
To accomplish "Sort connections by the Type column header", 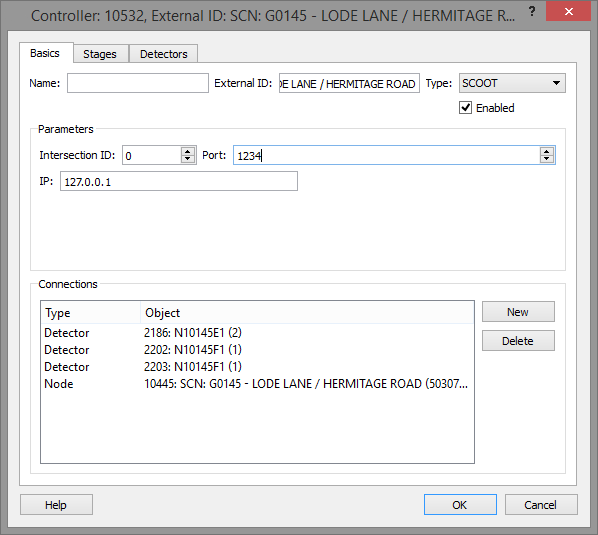I will tap(91, 313).
